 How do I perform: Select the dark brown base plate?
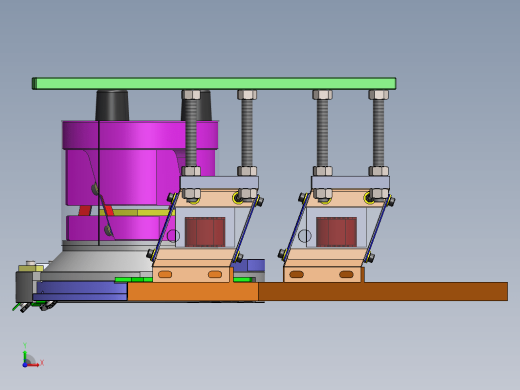[383, 291]
